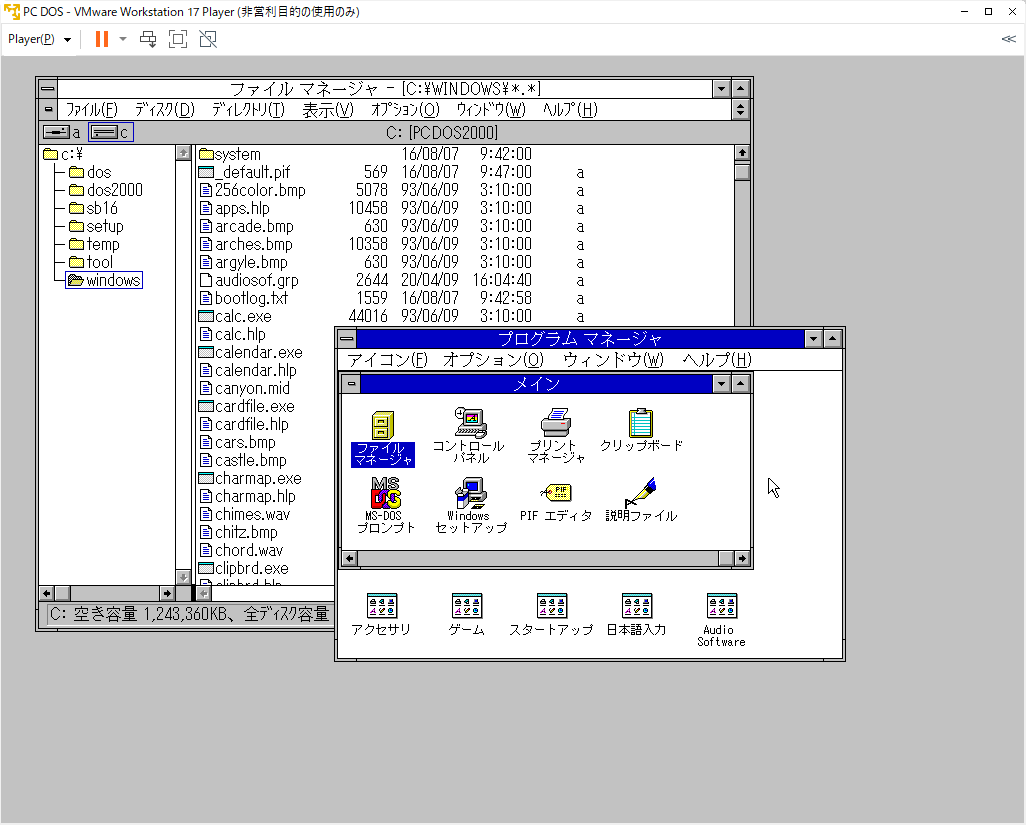
Task: Click directory tree horizontal scroll right arrow
Action: pos(167,593)
